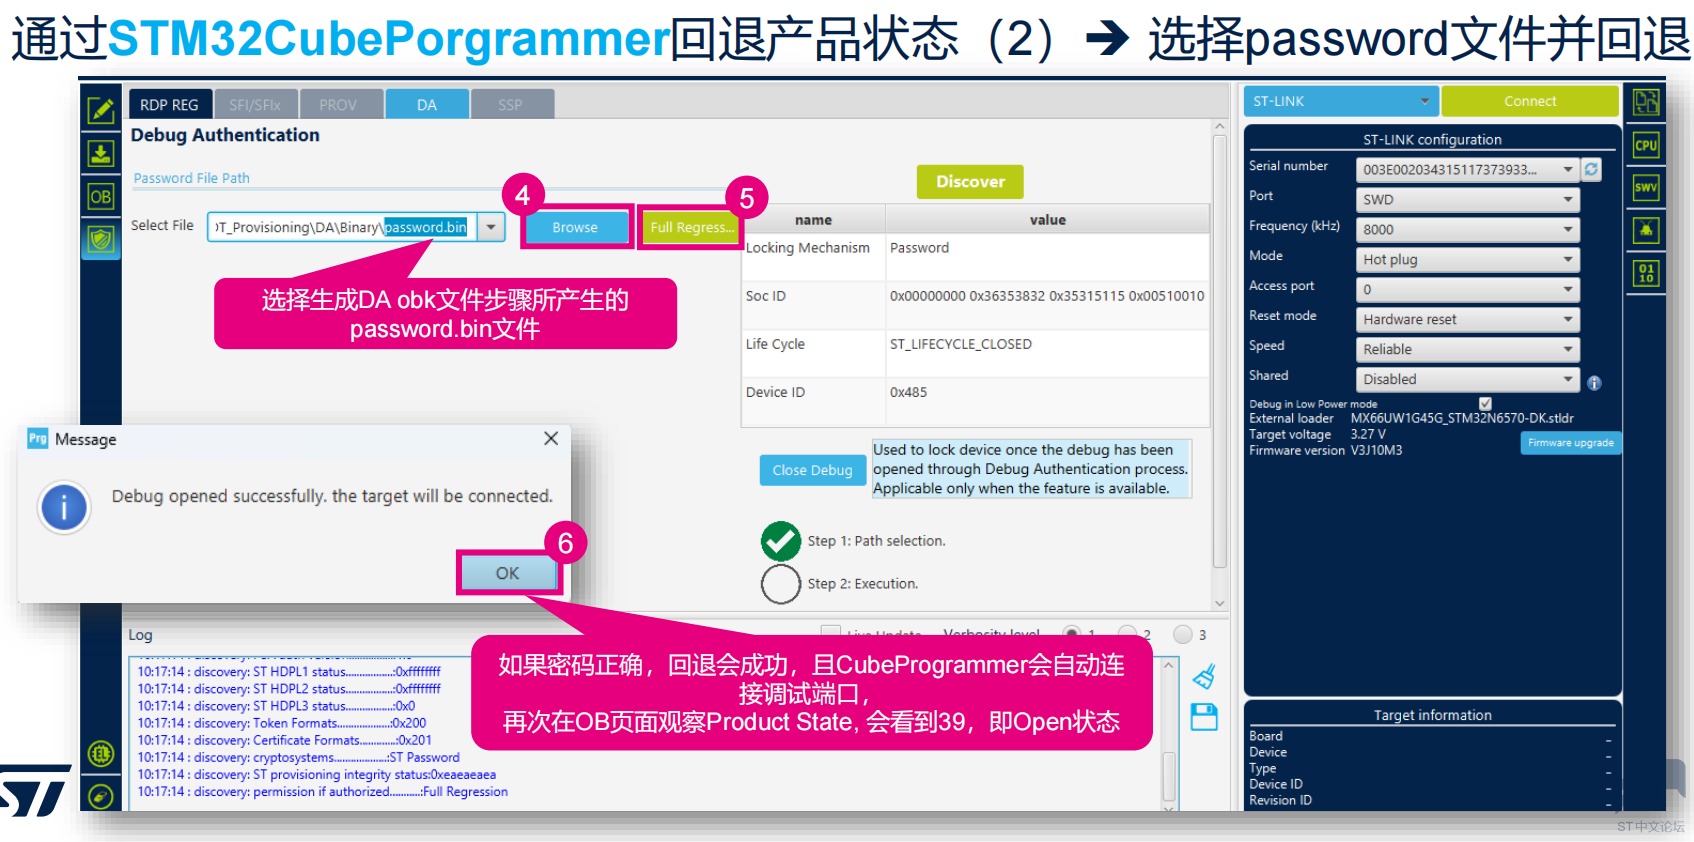
Task: Click log line 'ST provisioning integrity status'
Action: pos(316,774)
